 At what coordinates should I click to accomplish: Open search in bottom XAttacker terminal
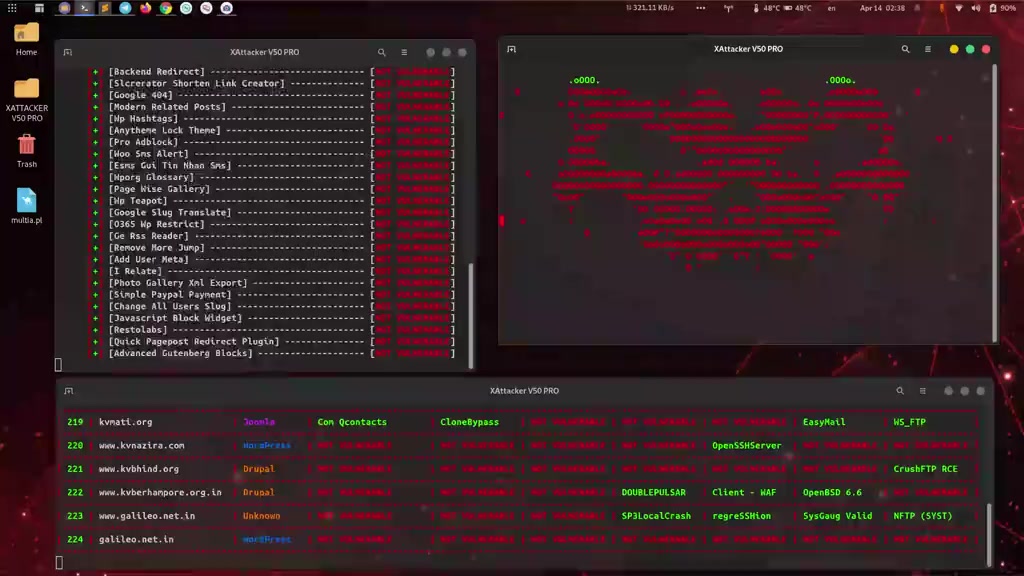click(900, 391)
